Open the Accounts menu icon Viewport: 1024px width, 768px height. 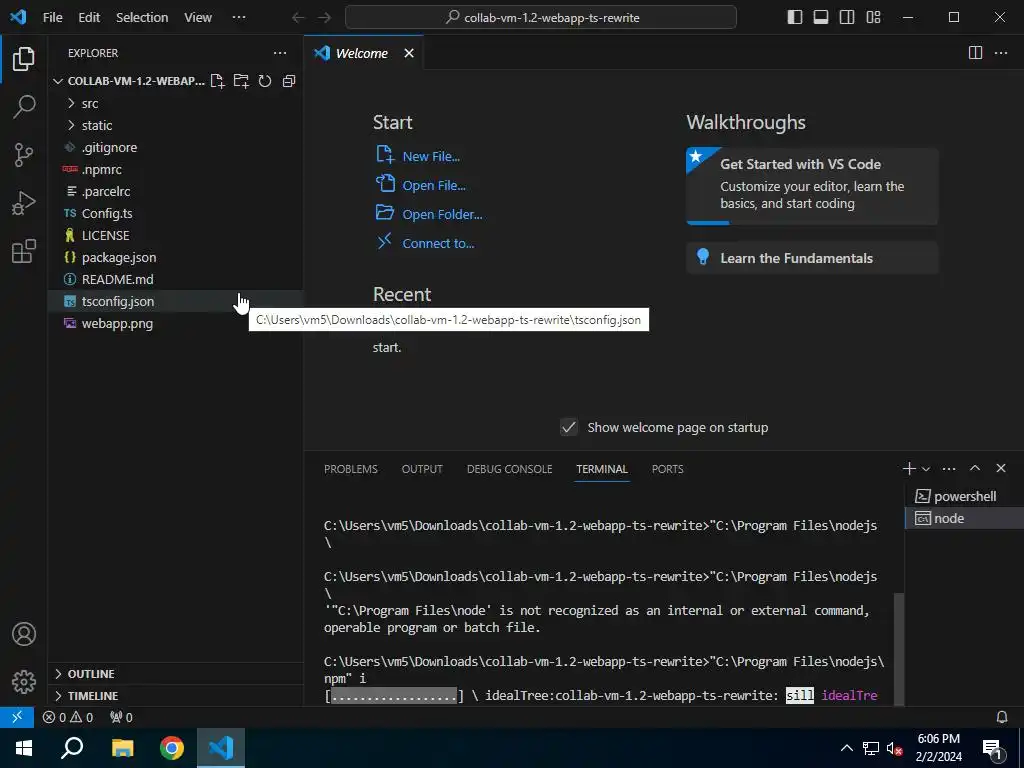[24, 634]
